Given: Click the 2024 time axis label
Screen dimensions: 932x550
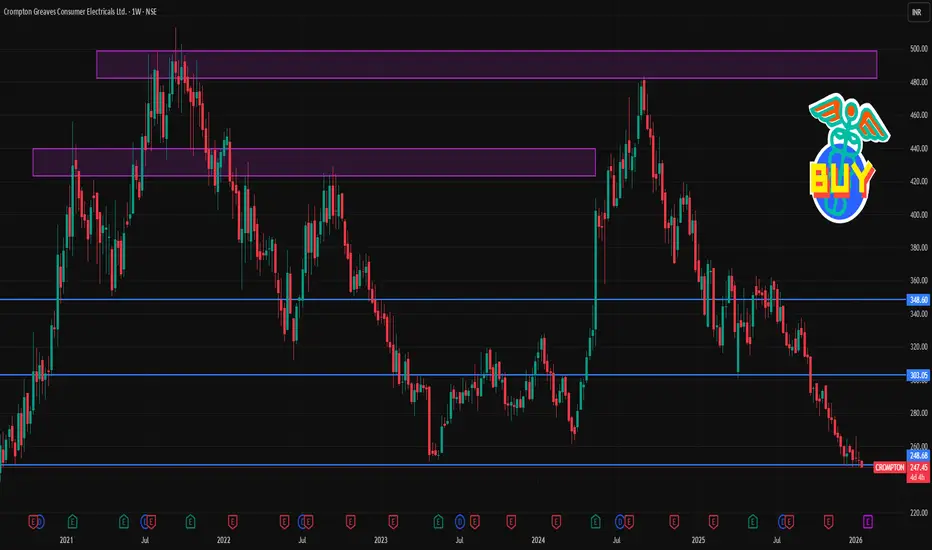Looking at the screenshot, I should (538, 540).
